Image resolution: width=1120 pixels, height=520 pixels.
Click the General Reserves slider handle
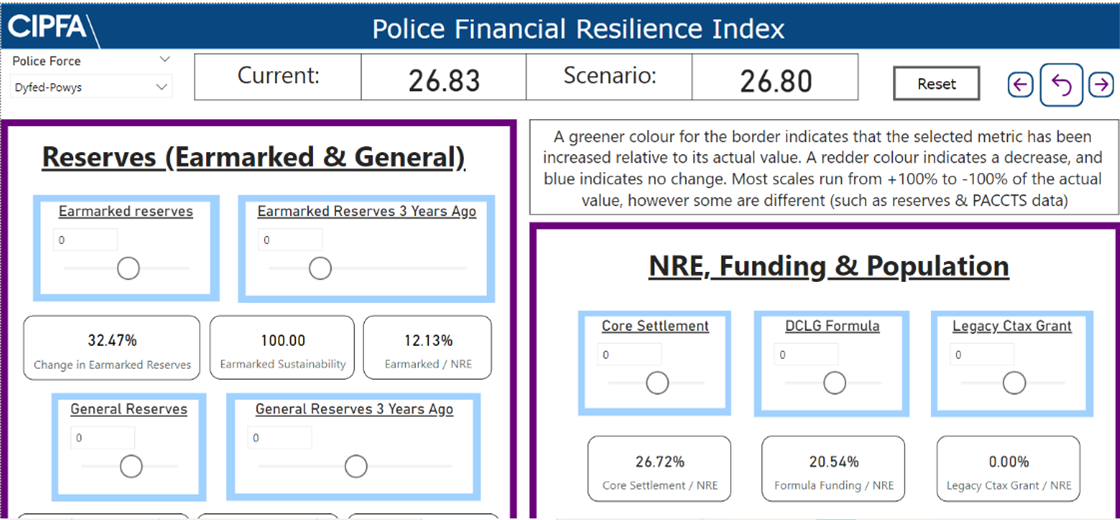131,466
